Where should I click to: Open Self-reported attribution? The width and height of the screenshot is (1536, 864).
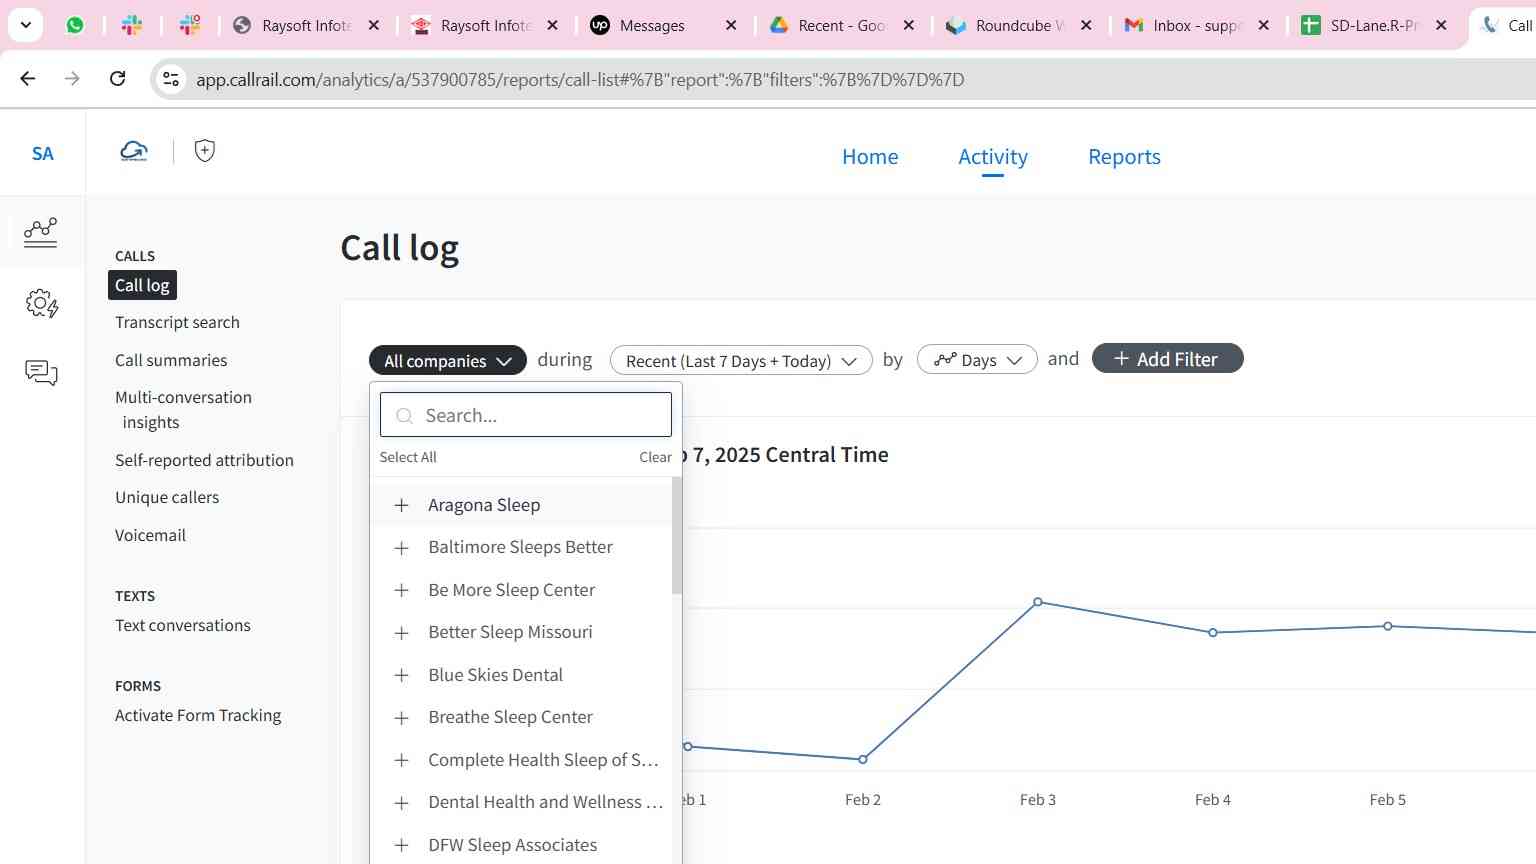tap(204, 460)
